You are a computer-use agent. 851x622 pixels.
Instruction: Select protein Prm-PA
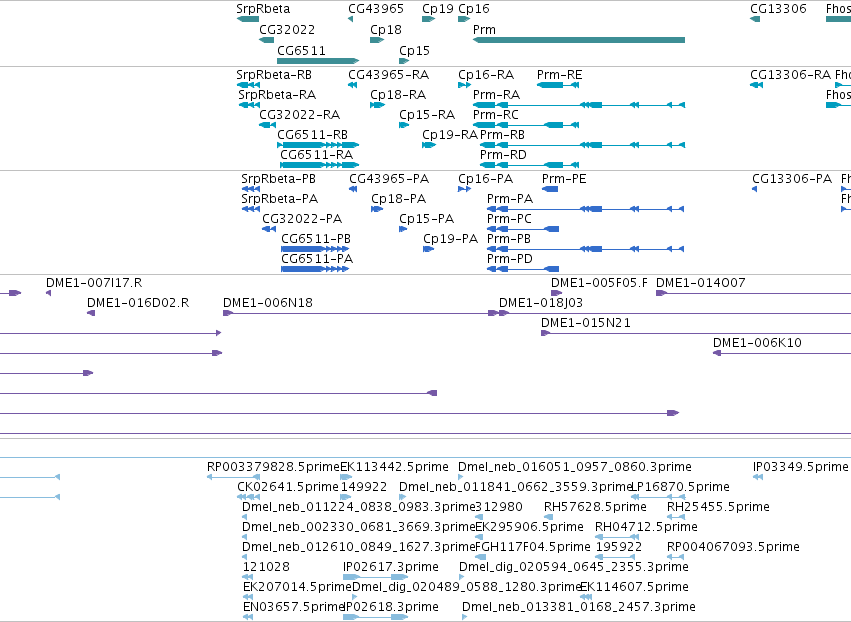click(510, 199)
